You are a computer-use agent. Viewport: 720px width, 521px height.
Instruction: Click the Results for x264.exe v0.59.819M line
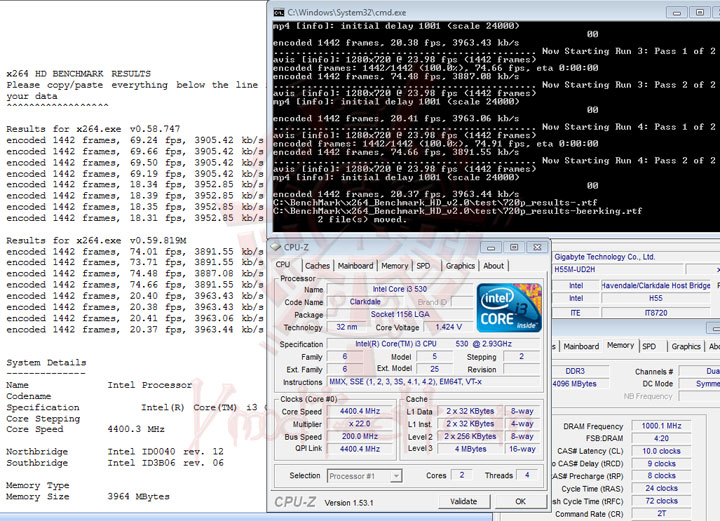click(96, 241)
